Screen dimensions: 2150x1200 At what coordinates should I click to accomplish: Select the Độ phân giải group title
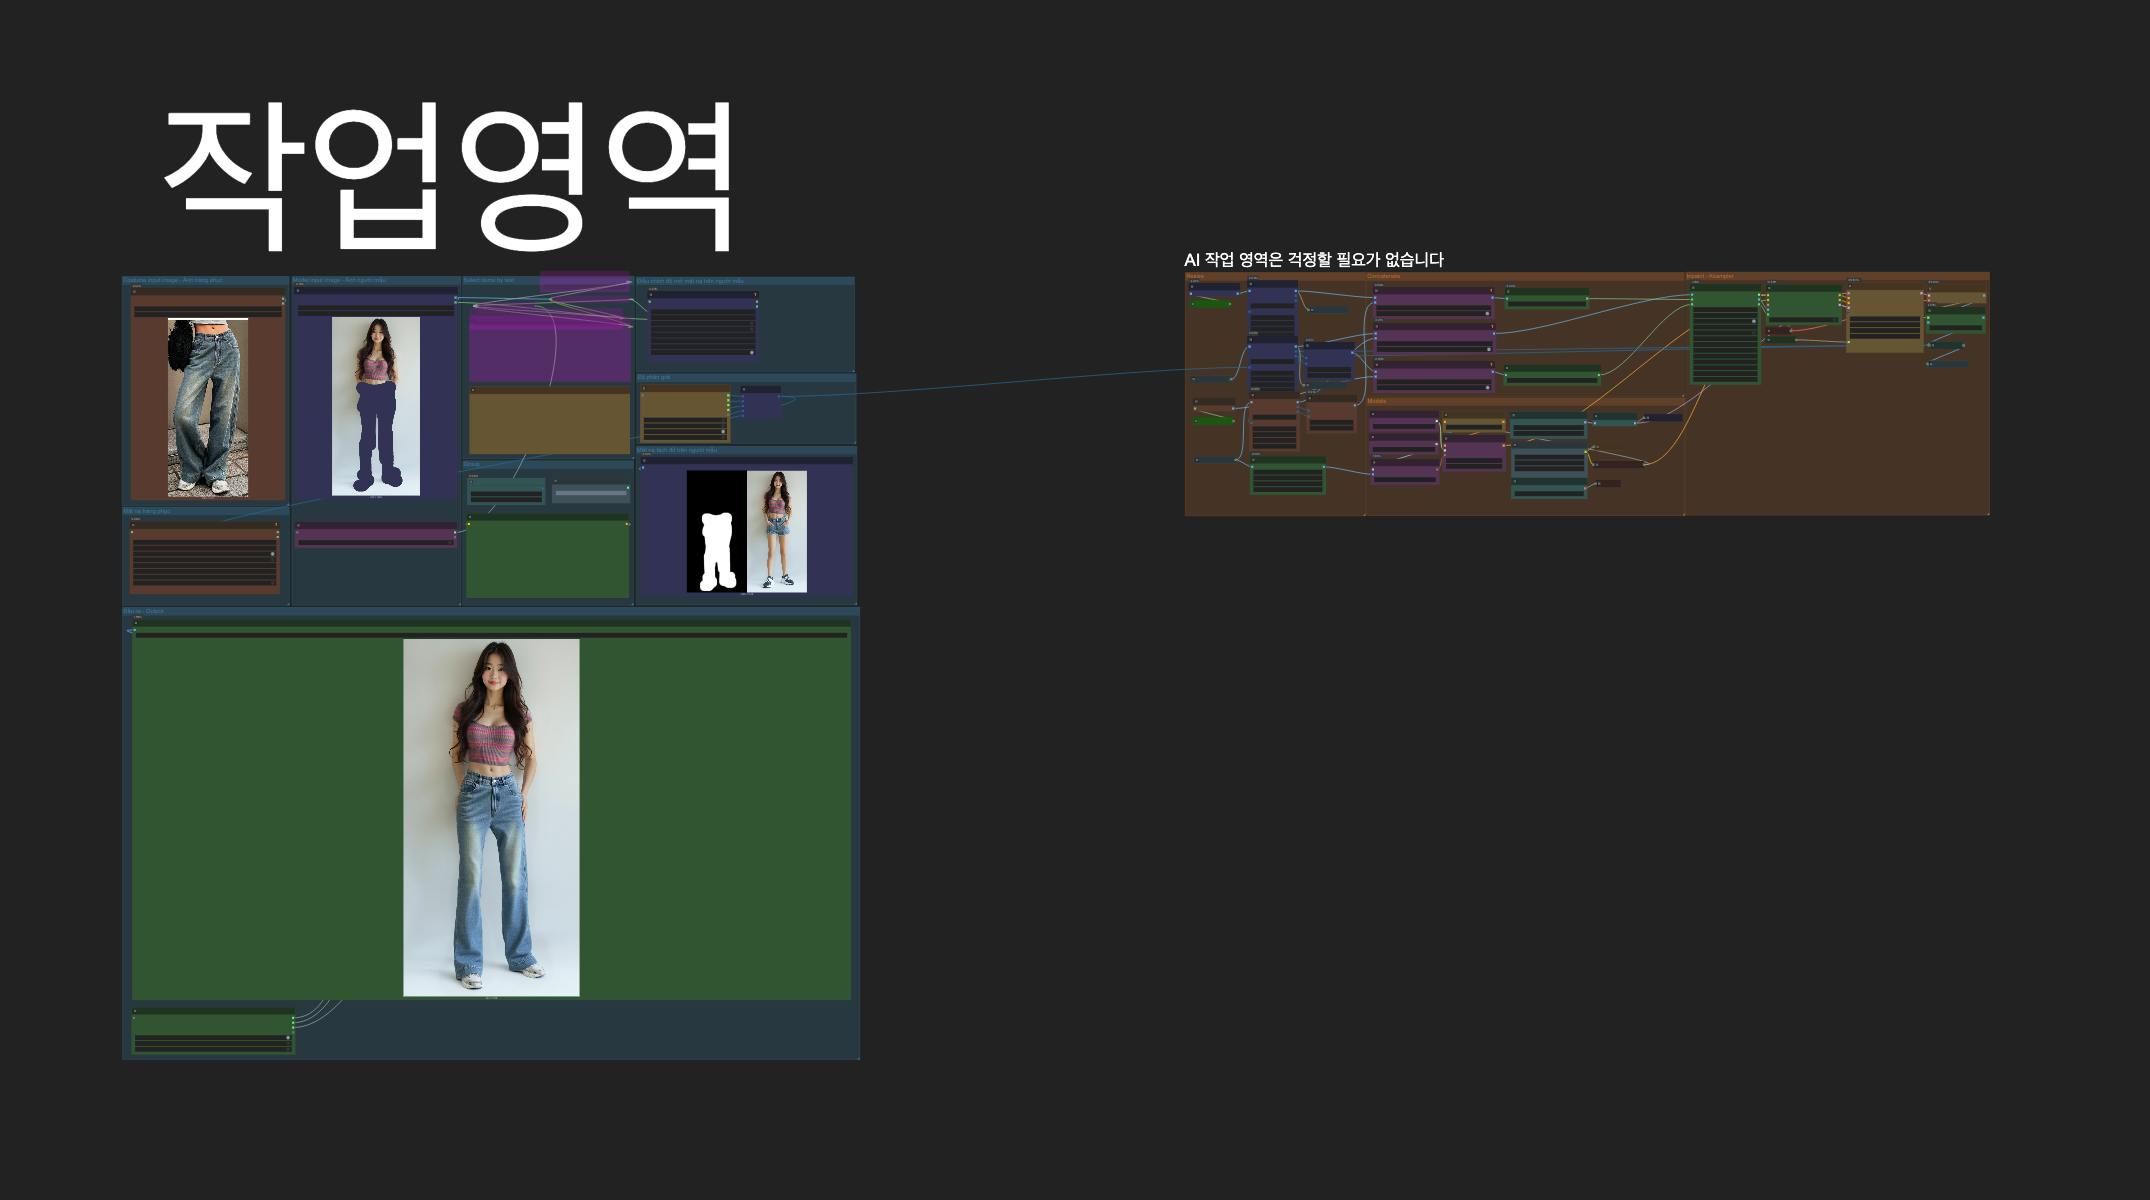pyautogui.click(x=654, y=377)
